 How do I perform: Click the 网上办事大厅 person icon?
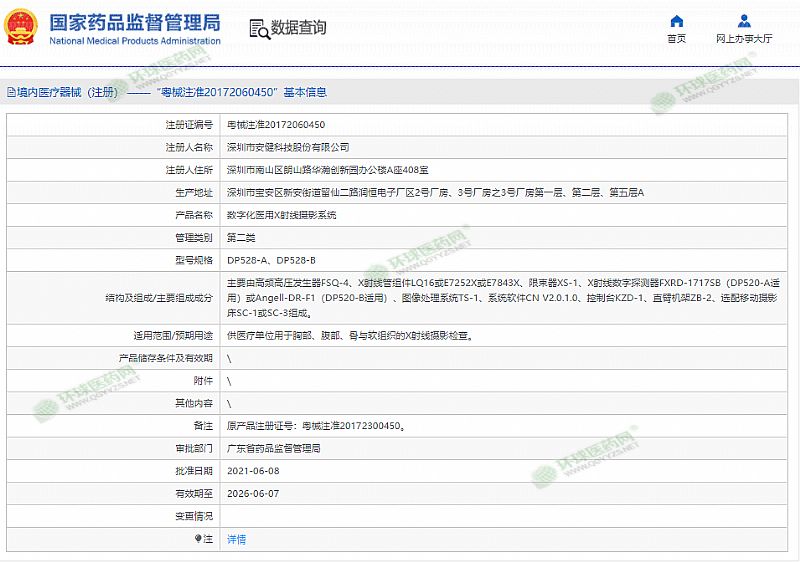tap(744, 21)
